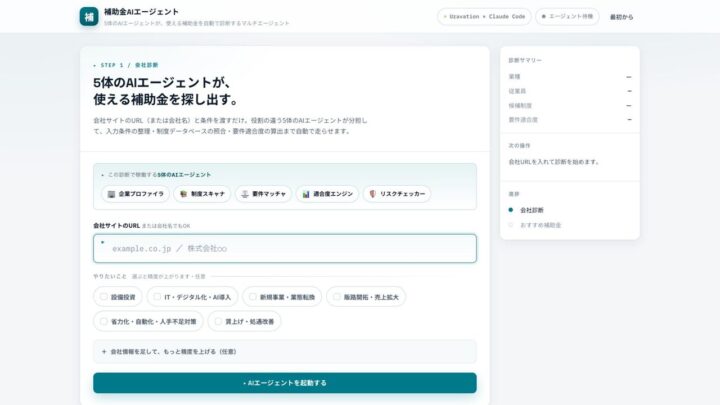The image size is (720, 405).
Task: Click the リスクチェッカー shield icon
Action: [x=372, y=194]
